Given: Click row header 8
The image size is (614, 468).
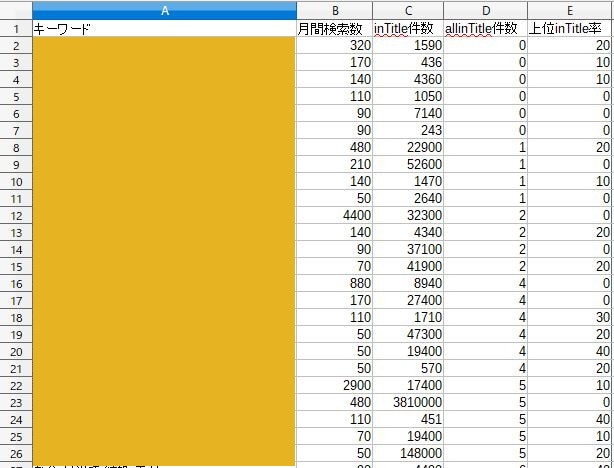Looking at the screenshot, I should (x=16, y=147).
